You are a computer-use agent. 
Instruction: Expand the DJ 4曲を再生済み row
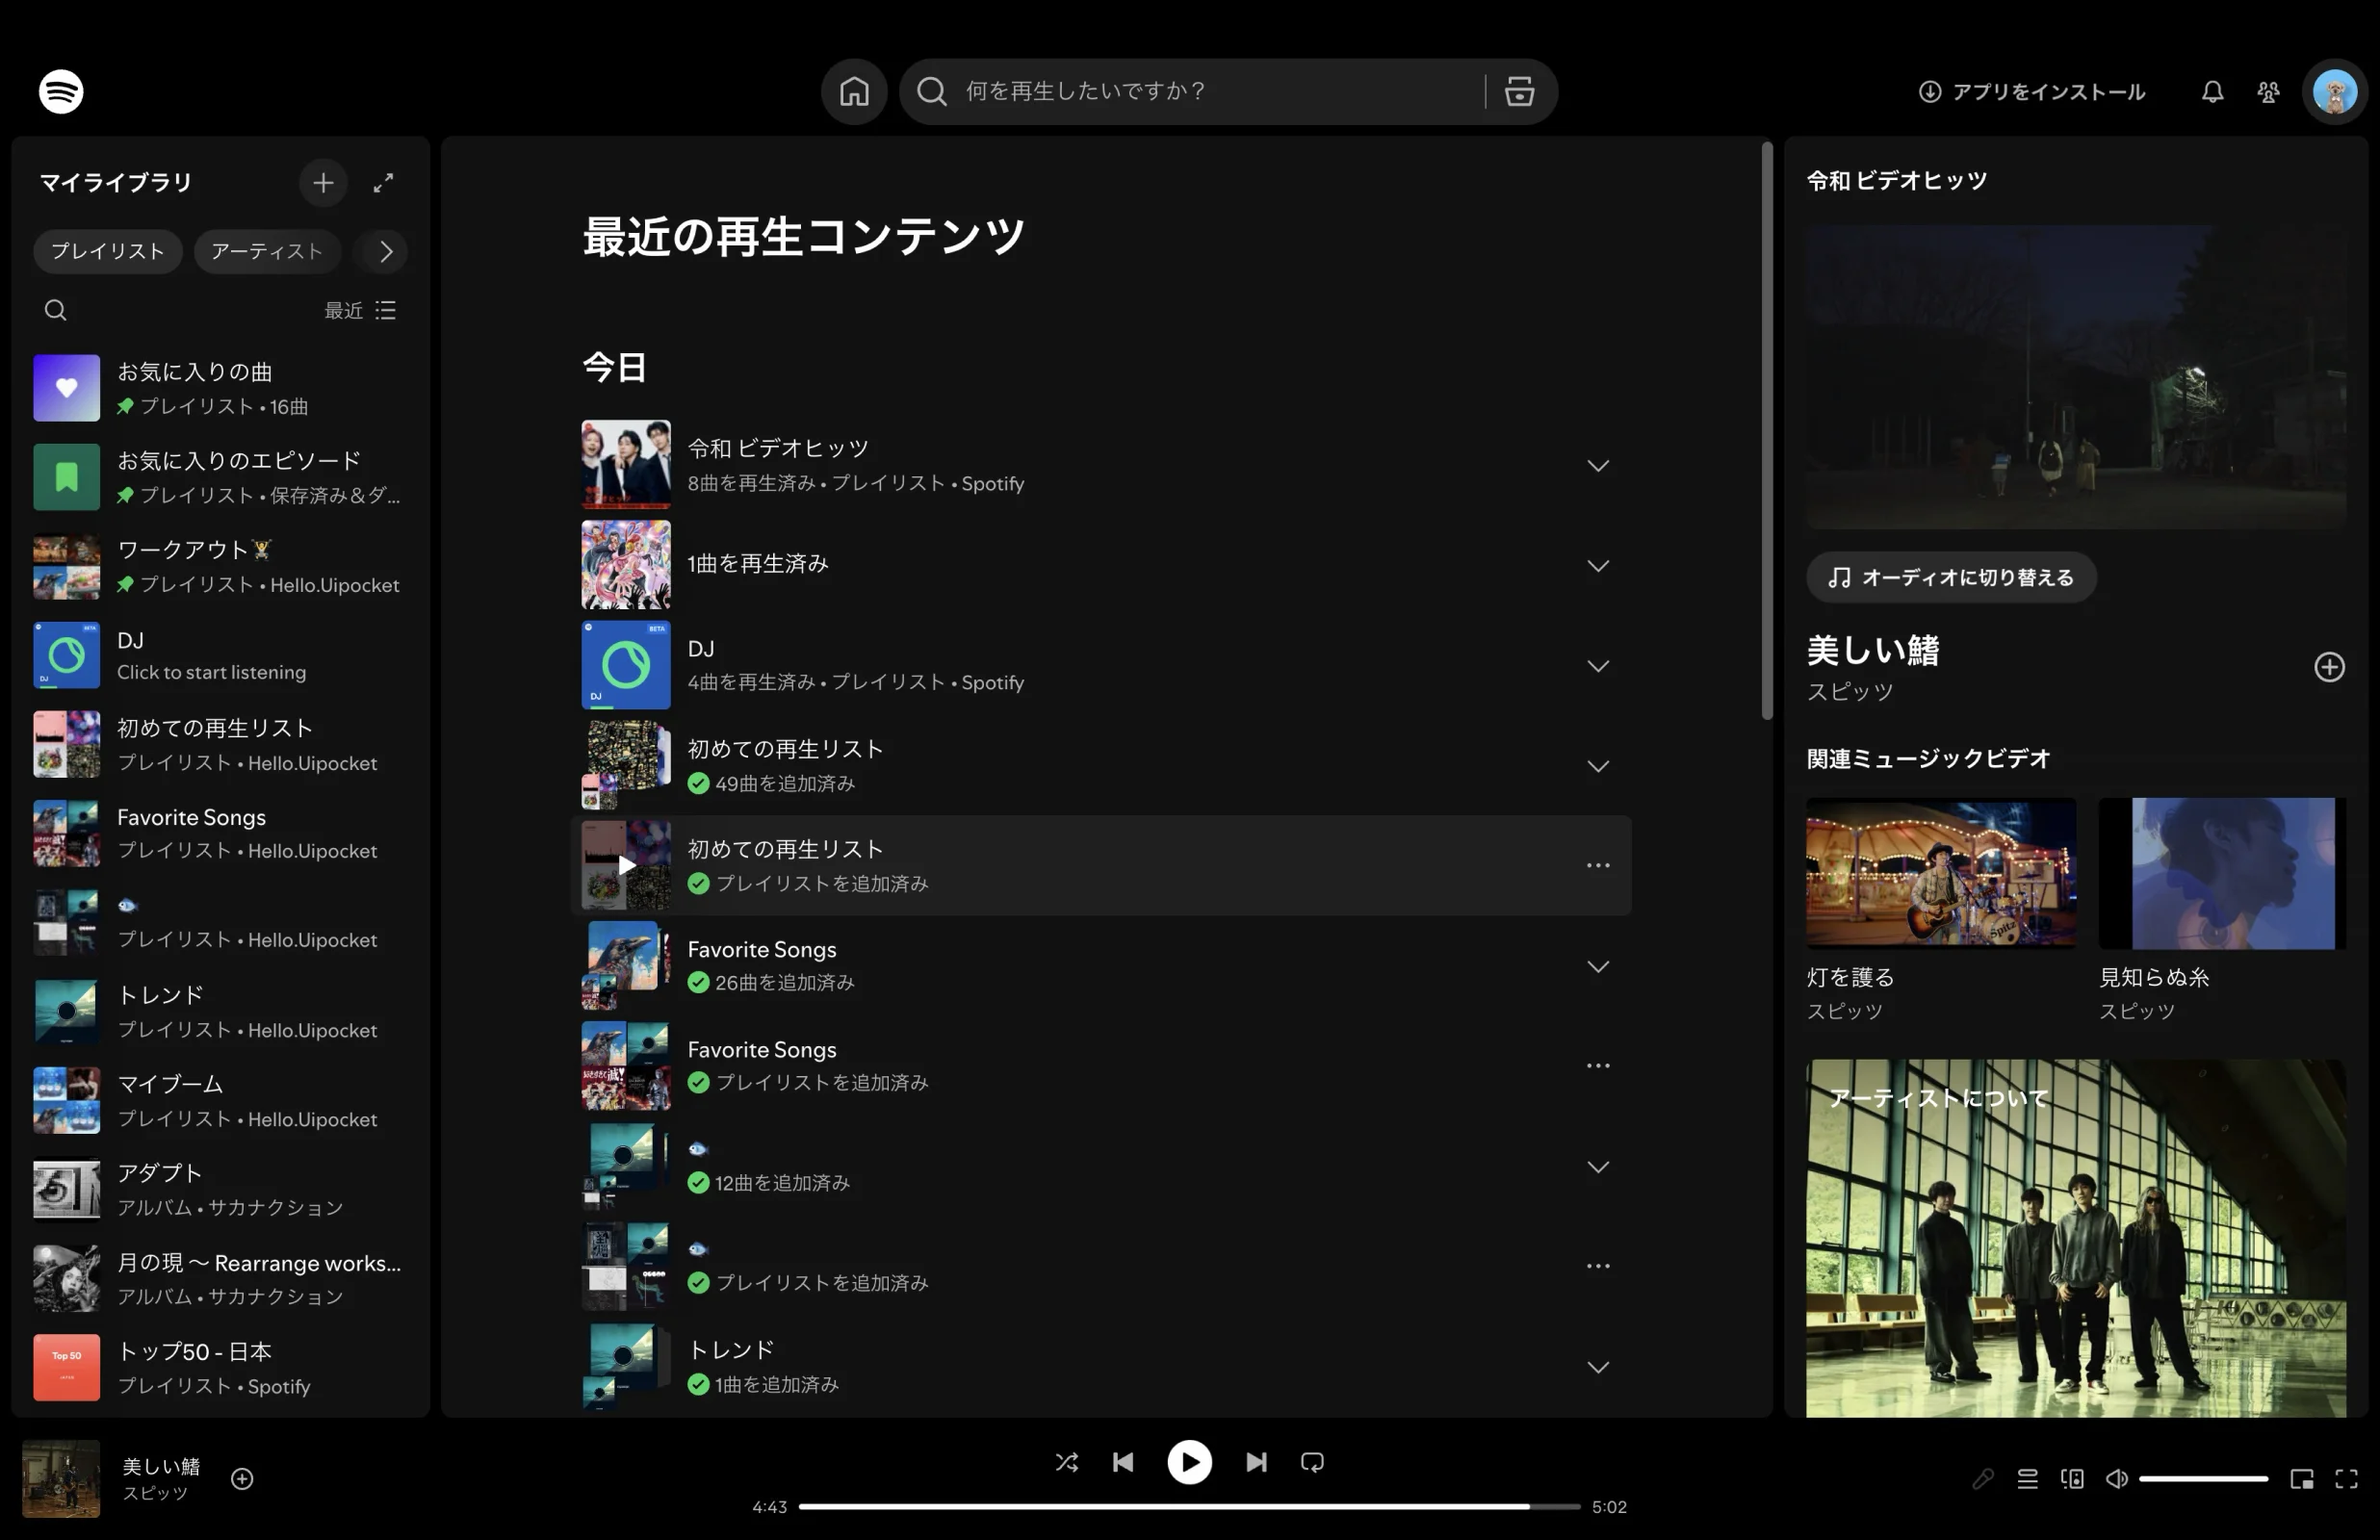tap(1598, 666)
